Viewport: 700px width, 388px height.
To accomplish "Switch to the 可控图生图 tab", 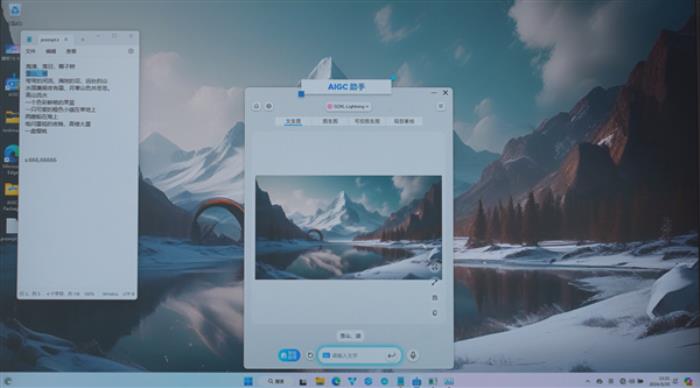I will coord(367,121).
